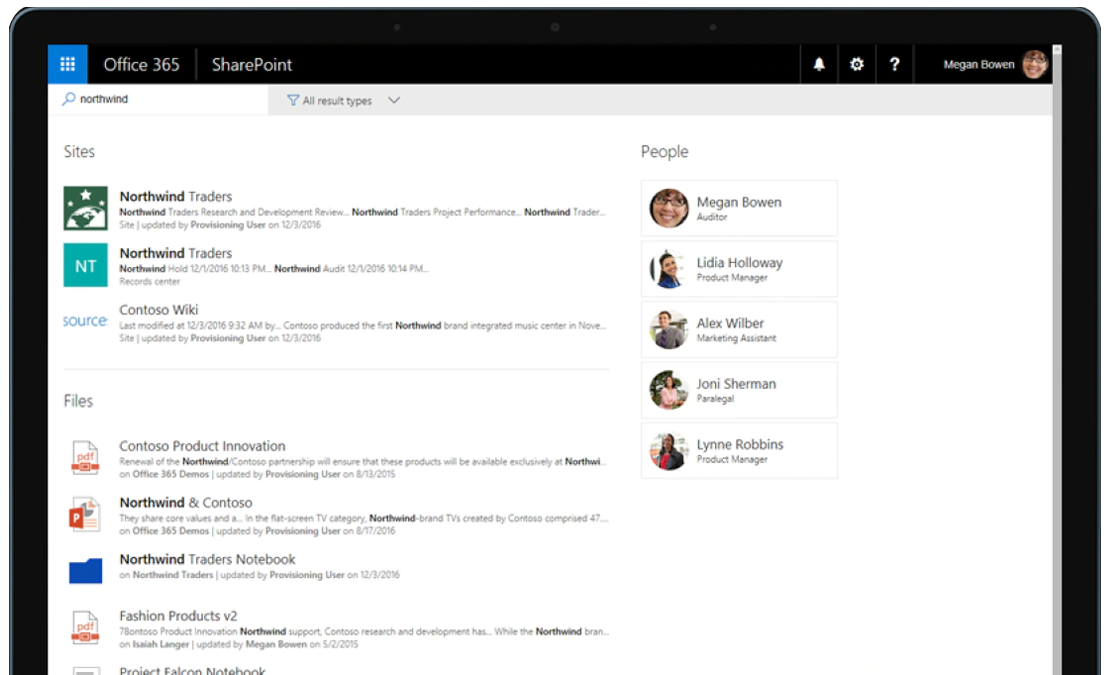
Task: Go to Office 365 home
Action: 141,64
